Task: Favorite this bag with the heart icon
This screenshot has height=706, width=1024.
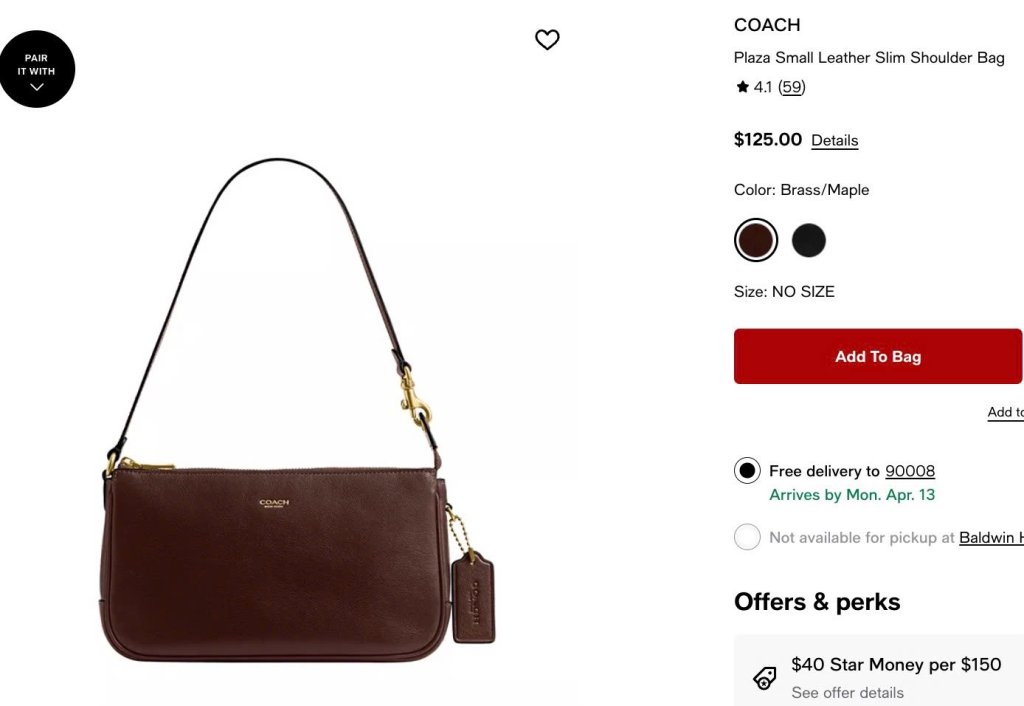Action: 547,40
